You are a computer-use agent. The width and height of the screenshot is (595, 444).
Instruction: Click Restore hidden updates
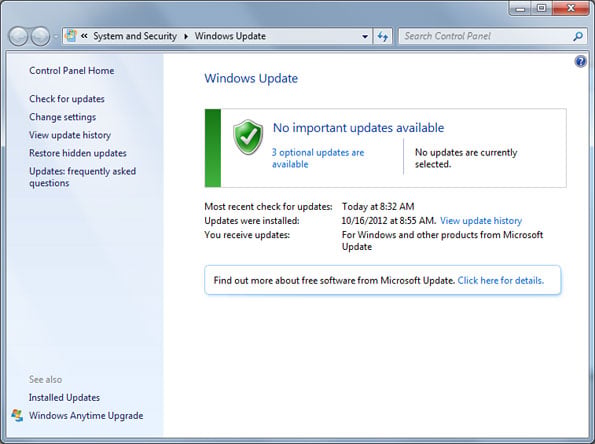pyautogui.click(x=78, y=153)
